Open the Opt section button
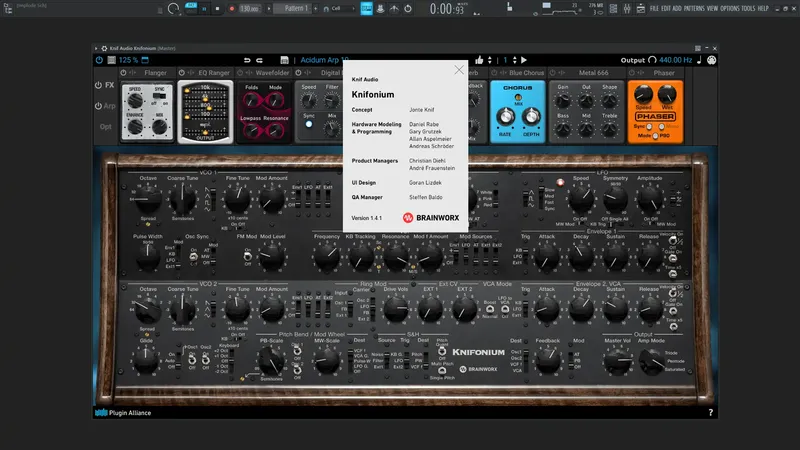800x450 pixels. [105, 127]
